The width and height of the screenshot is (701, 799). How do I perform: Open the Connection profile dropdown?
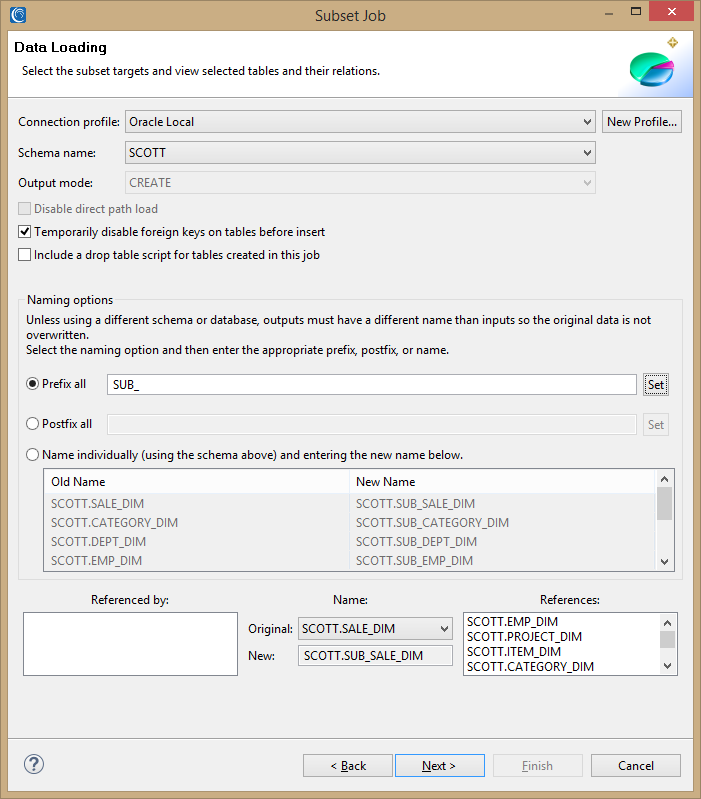[360, 122]
